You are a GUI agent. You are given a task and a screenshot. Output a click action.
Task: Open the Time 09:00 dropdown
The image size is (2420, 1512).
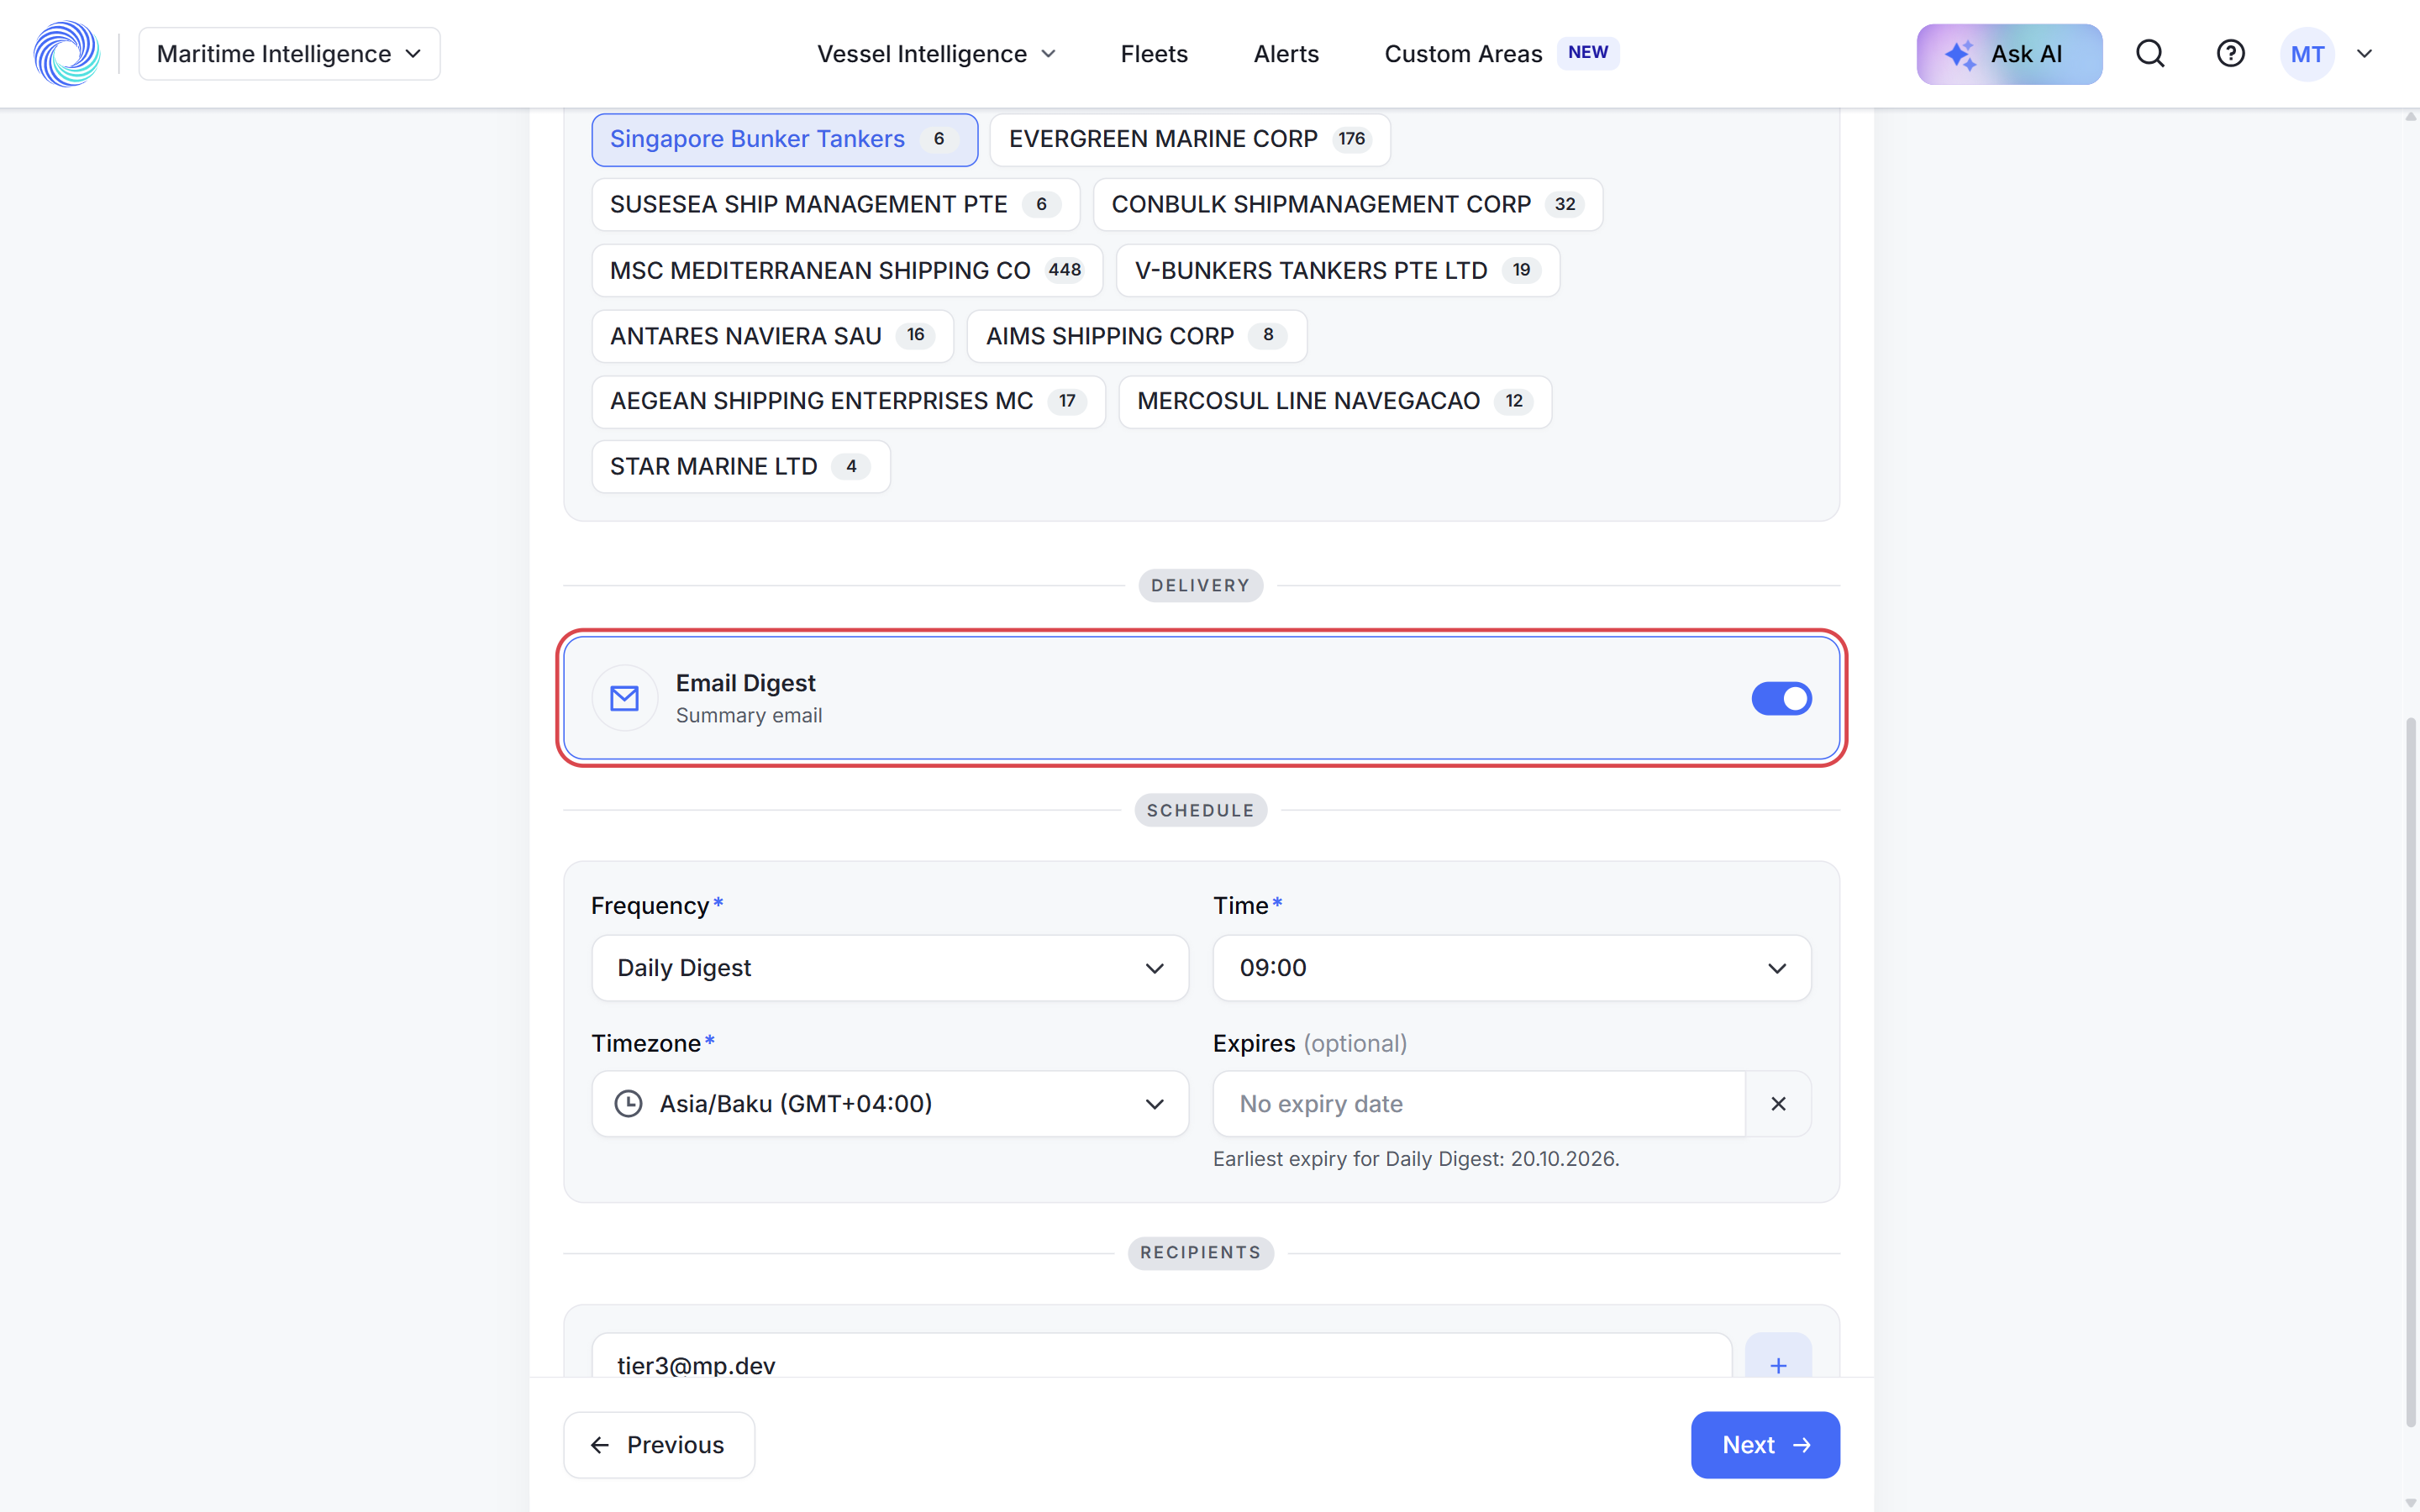1511,968
